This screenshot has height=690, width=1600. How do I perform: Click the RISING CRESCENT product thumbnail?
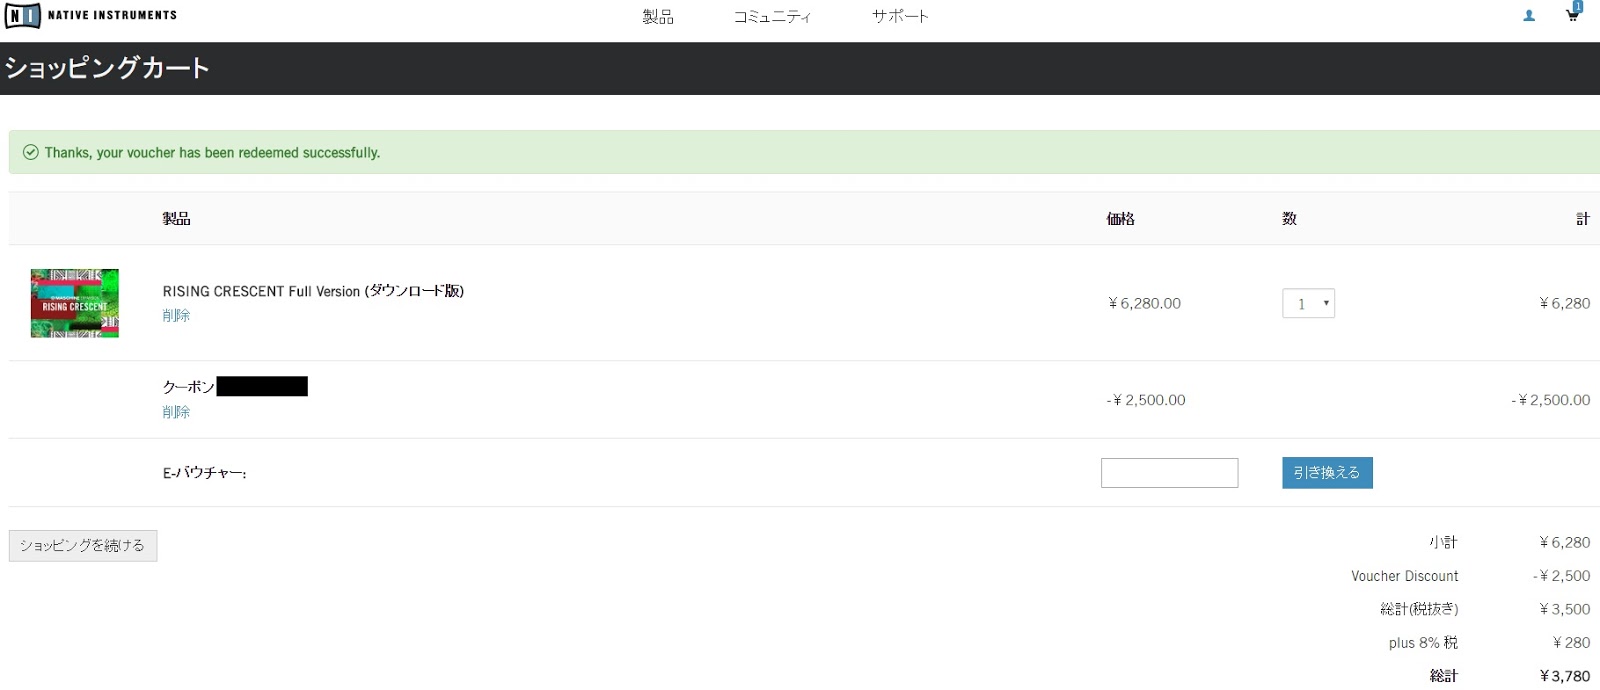pos(75,303)
